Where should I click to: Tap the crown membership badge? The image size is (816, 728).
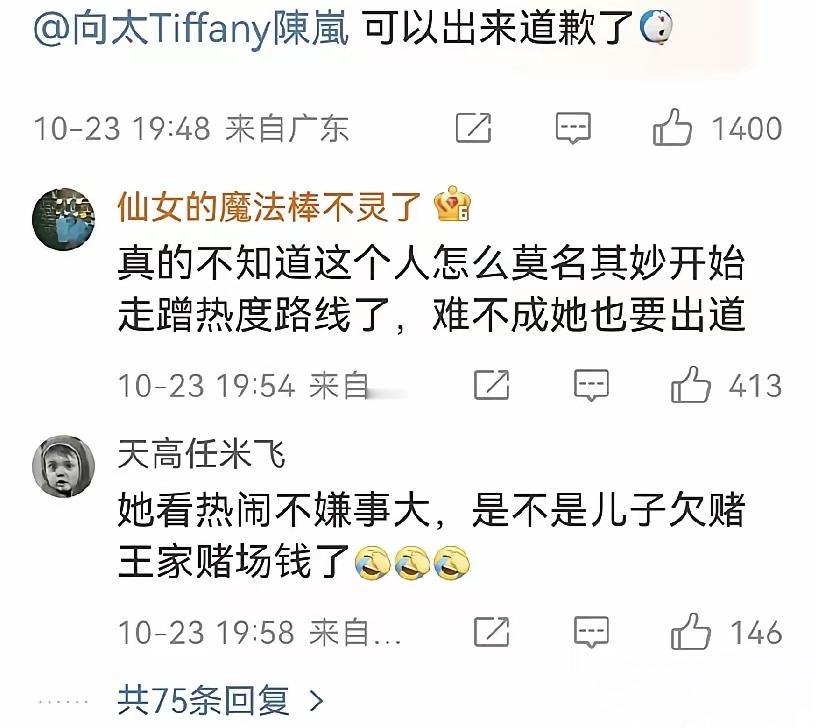(452, 204)
